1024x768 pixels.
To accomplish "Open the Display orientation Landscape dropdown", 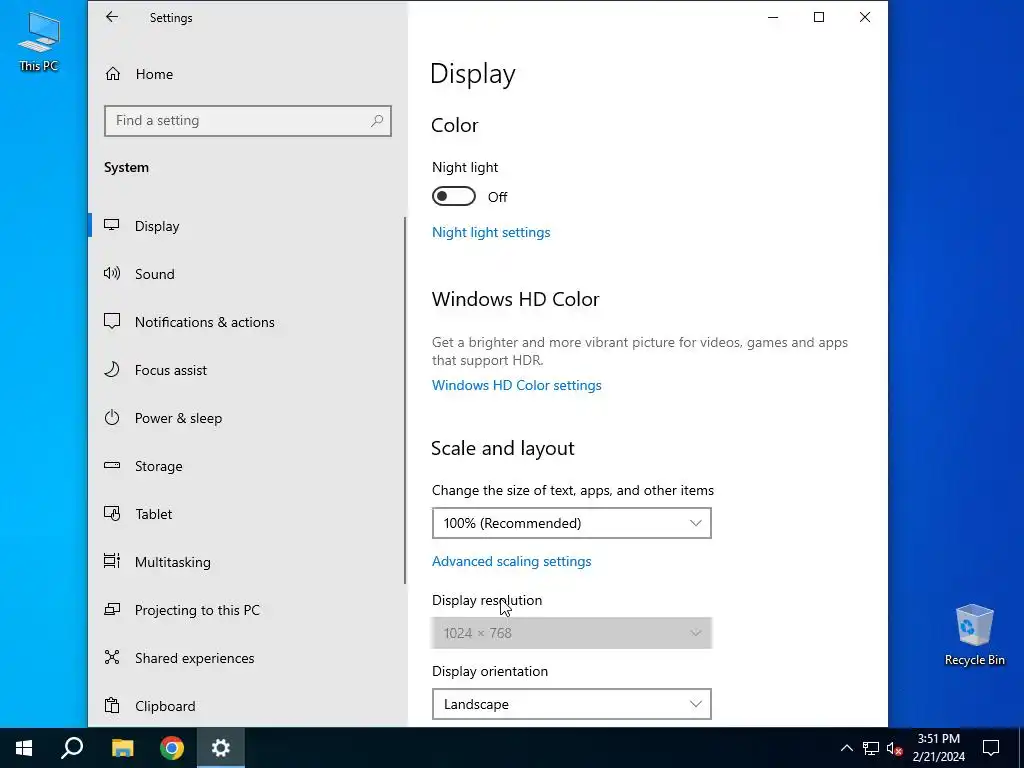I will (571, 704).
